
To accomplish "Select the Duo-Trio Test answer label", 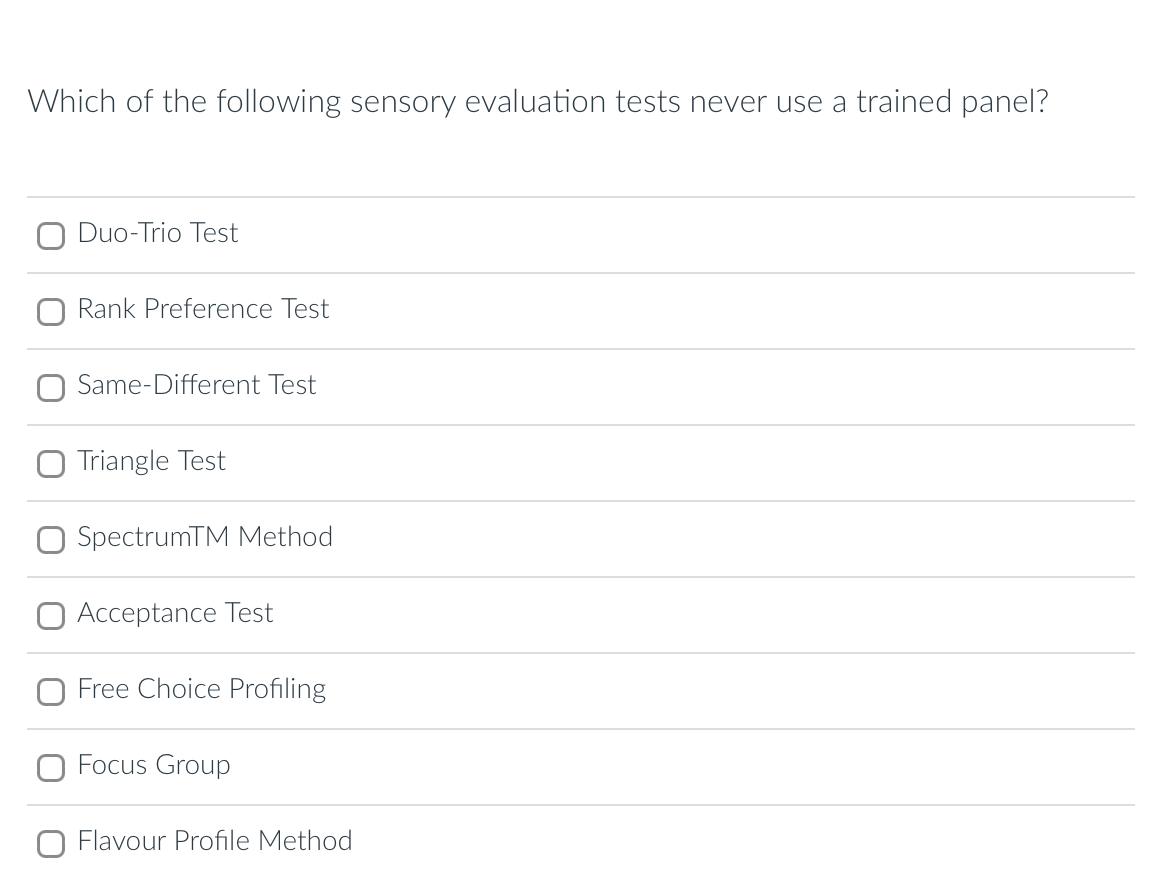I will (157, 233).
